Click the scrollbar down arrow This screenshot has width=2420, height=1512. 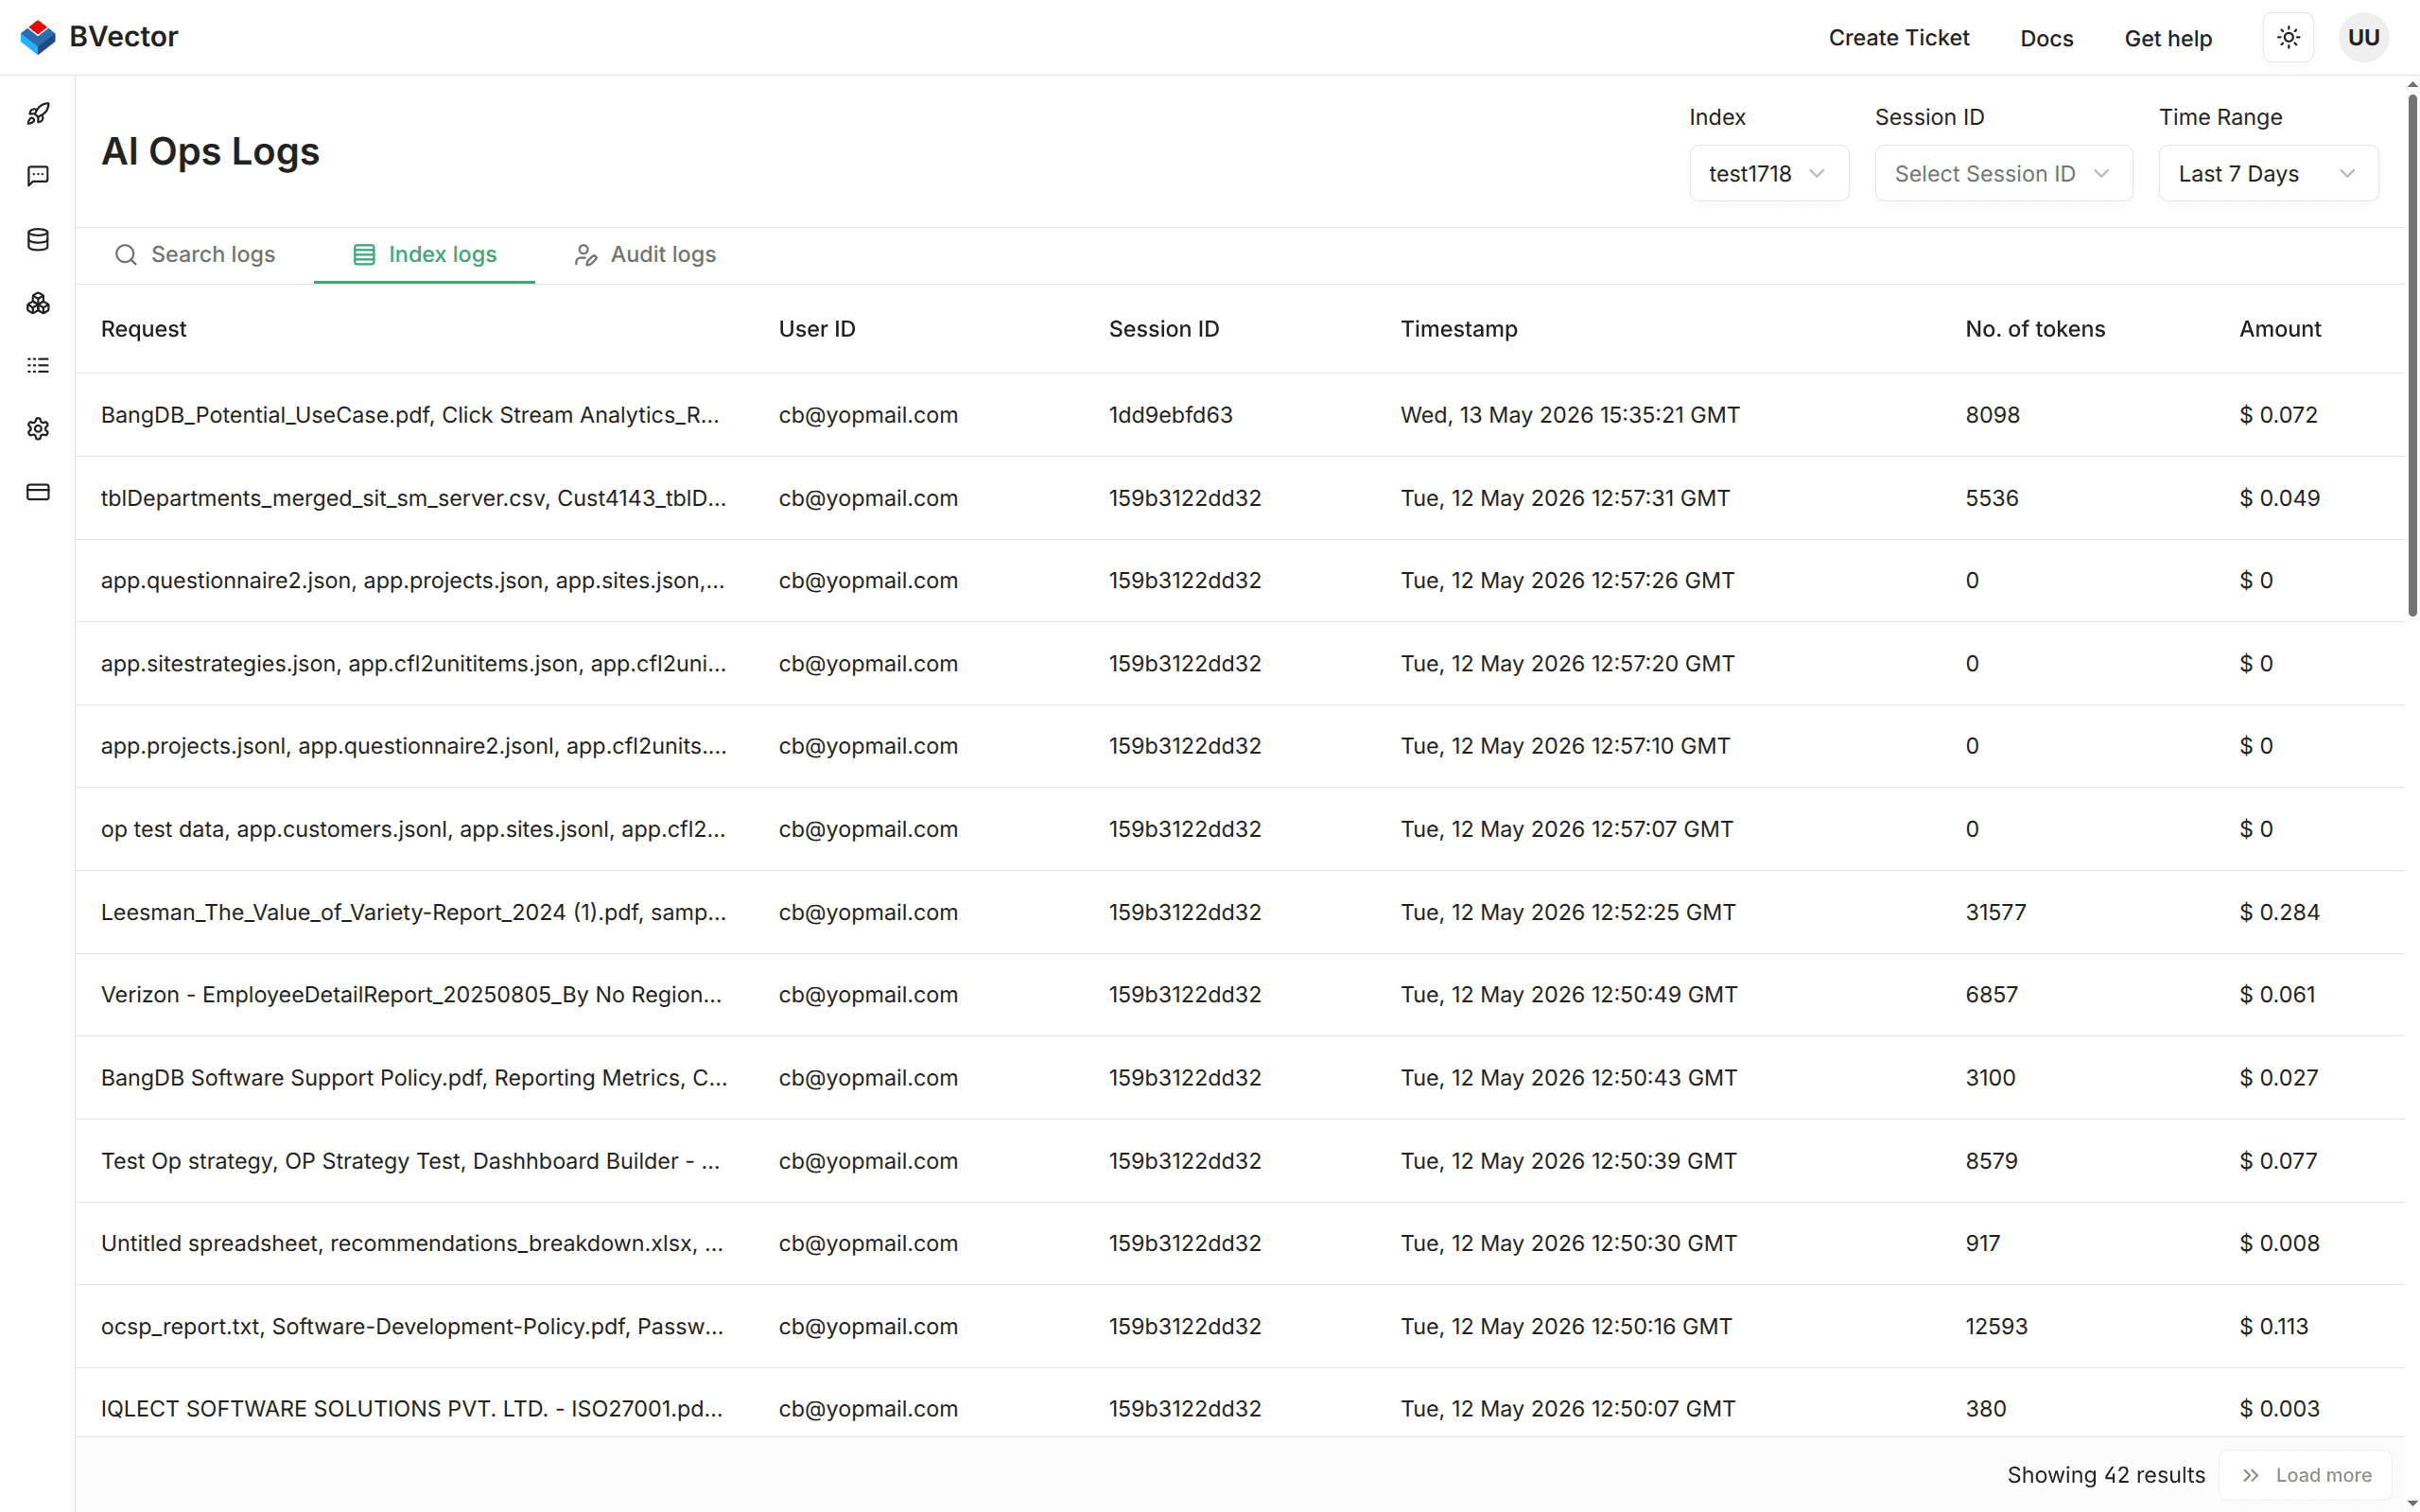(2412, 1503)
